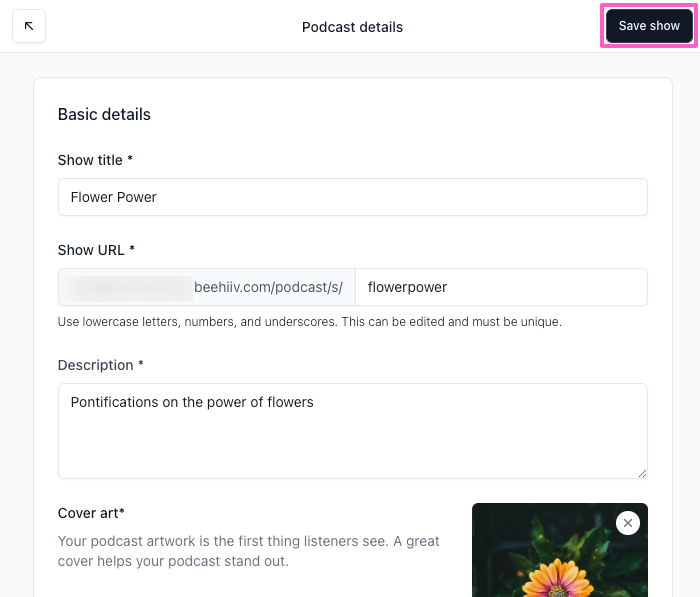Click the required asterisk beside Show title

click(x=131, y=160)
